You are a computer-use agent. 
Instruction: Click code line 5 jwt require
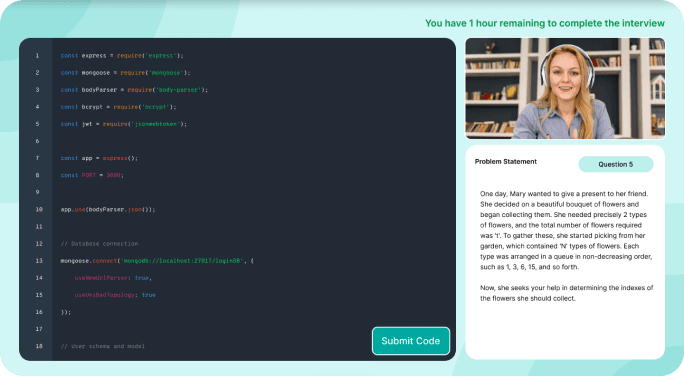[124, 124]
